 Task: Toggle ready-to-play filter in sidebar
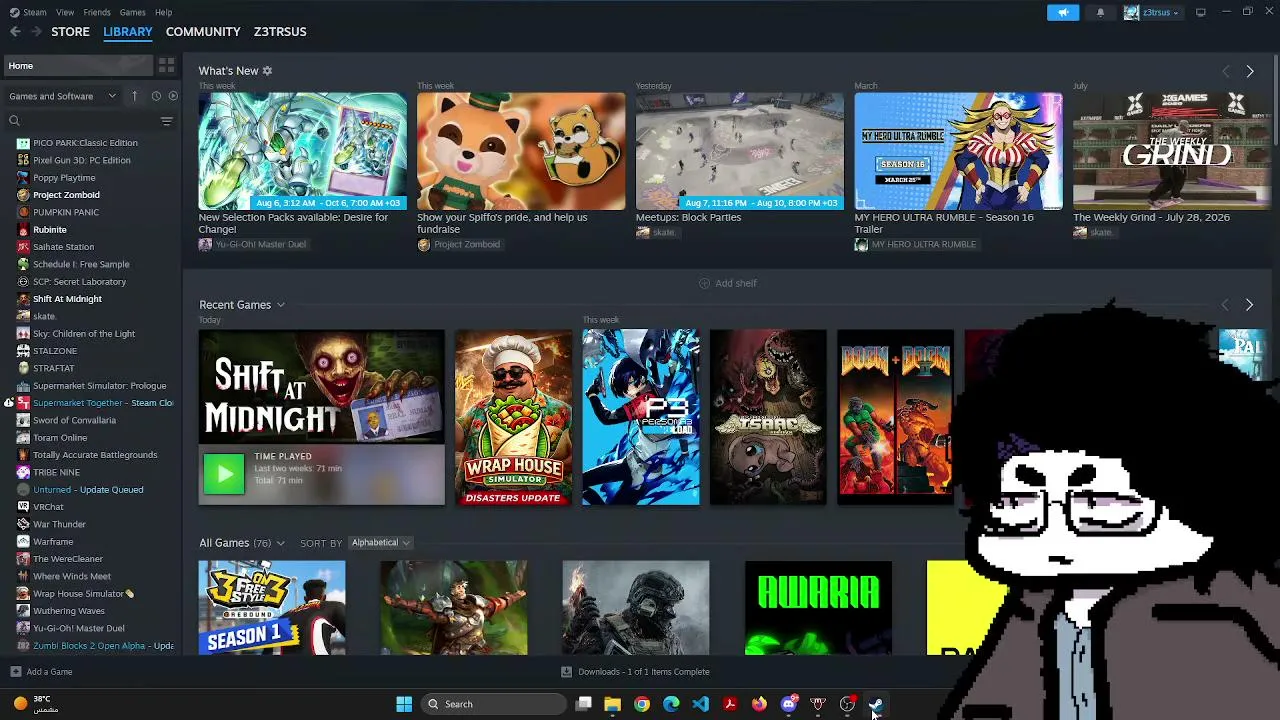[x=173, y=96]
